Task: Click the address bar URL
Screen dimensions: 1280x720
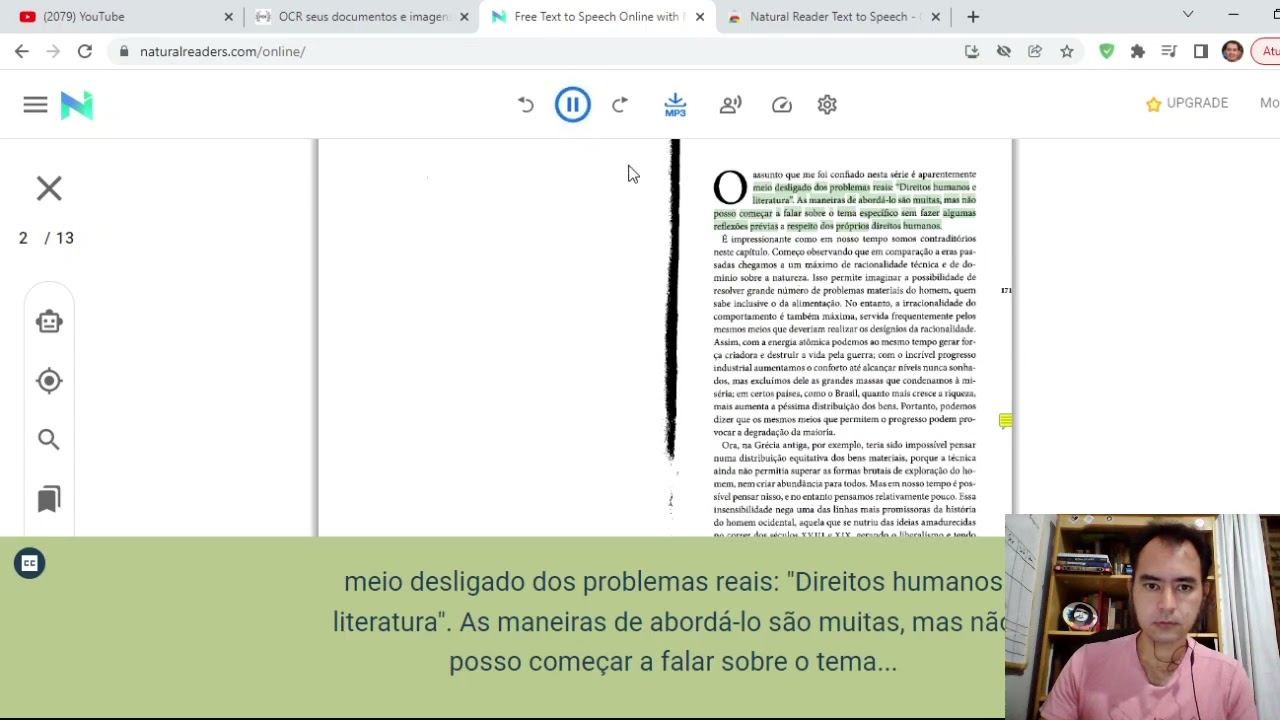Action: pyautogui.click(x=222, y=51)
